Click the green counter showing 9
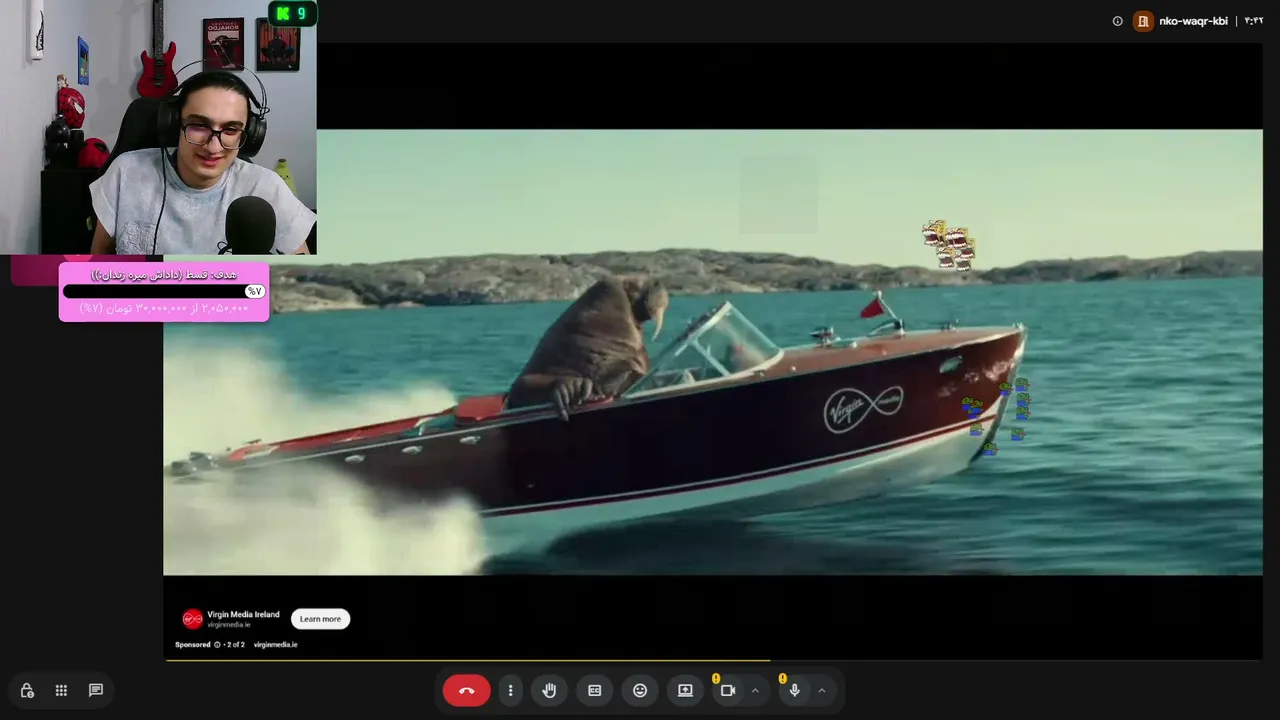1280x720 pixels. tap(292, 13)
